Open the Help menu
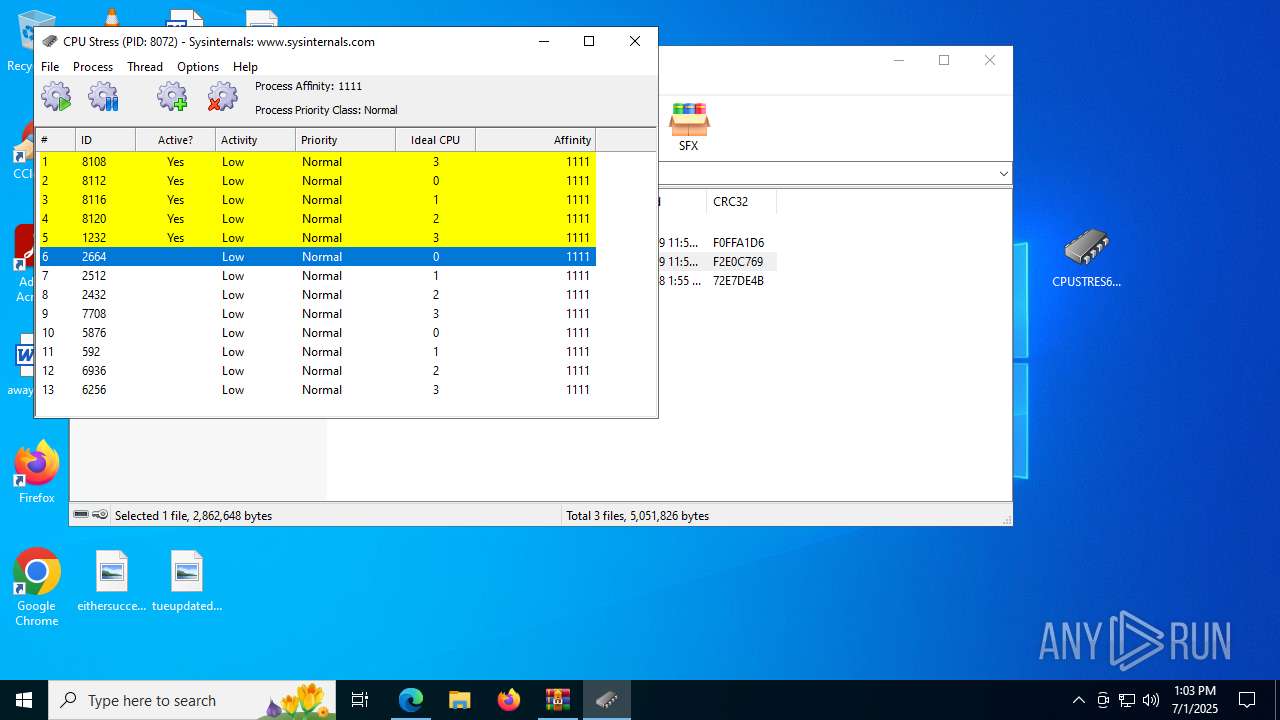1280x720 pixels. (x=246, y=66)
